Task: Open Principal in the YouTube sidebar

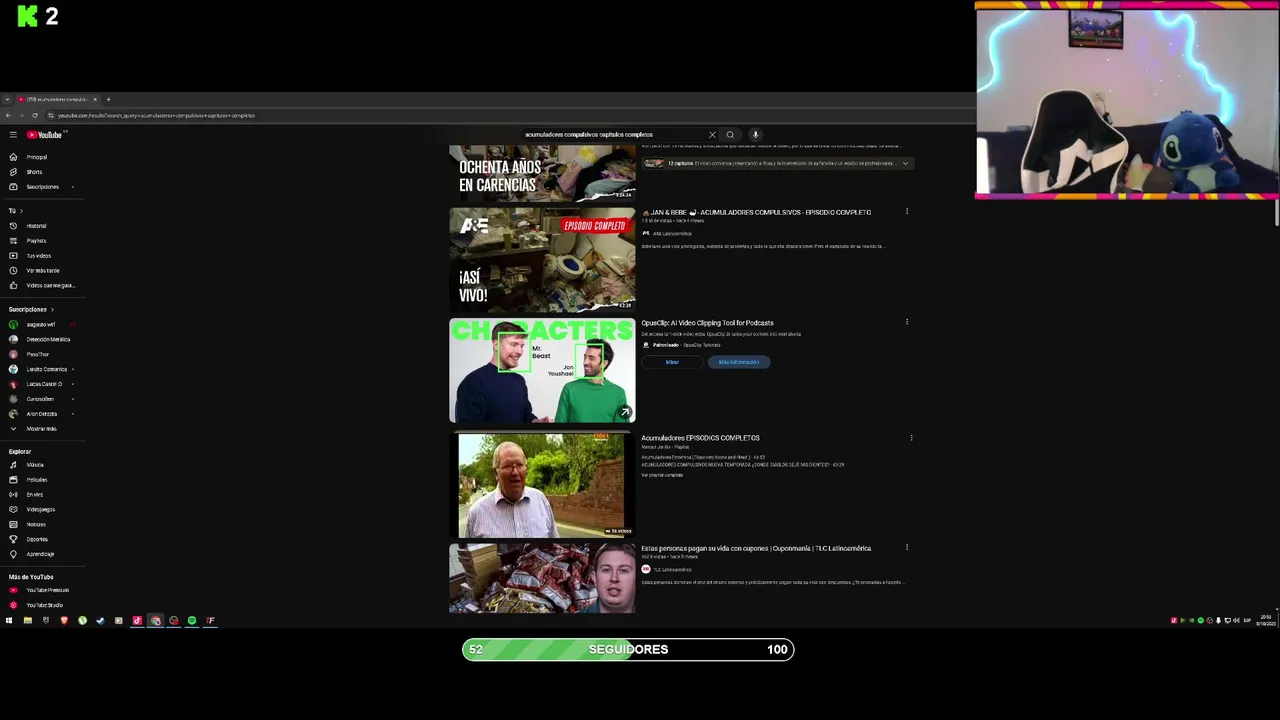Action: [37, 157]
